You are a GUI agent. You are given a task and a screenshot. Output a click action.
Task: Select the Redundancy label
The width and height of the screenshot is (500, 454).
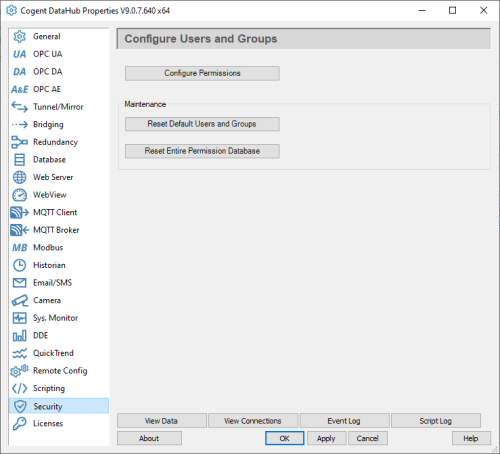[x=55, y=142]
